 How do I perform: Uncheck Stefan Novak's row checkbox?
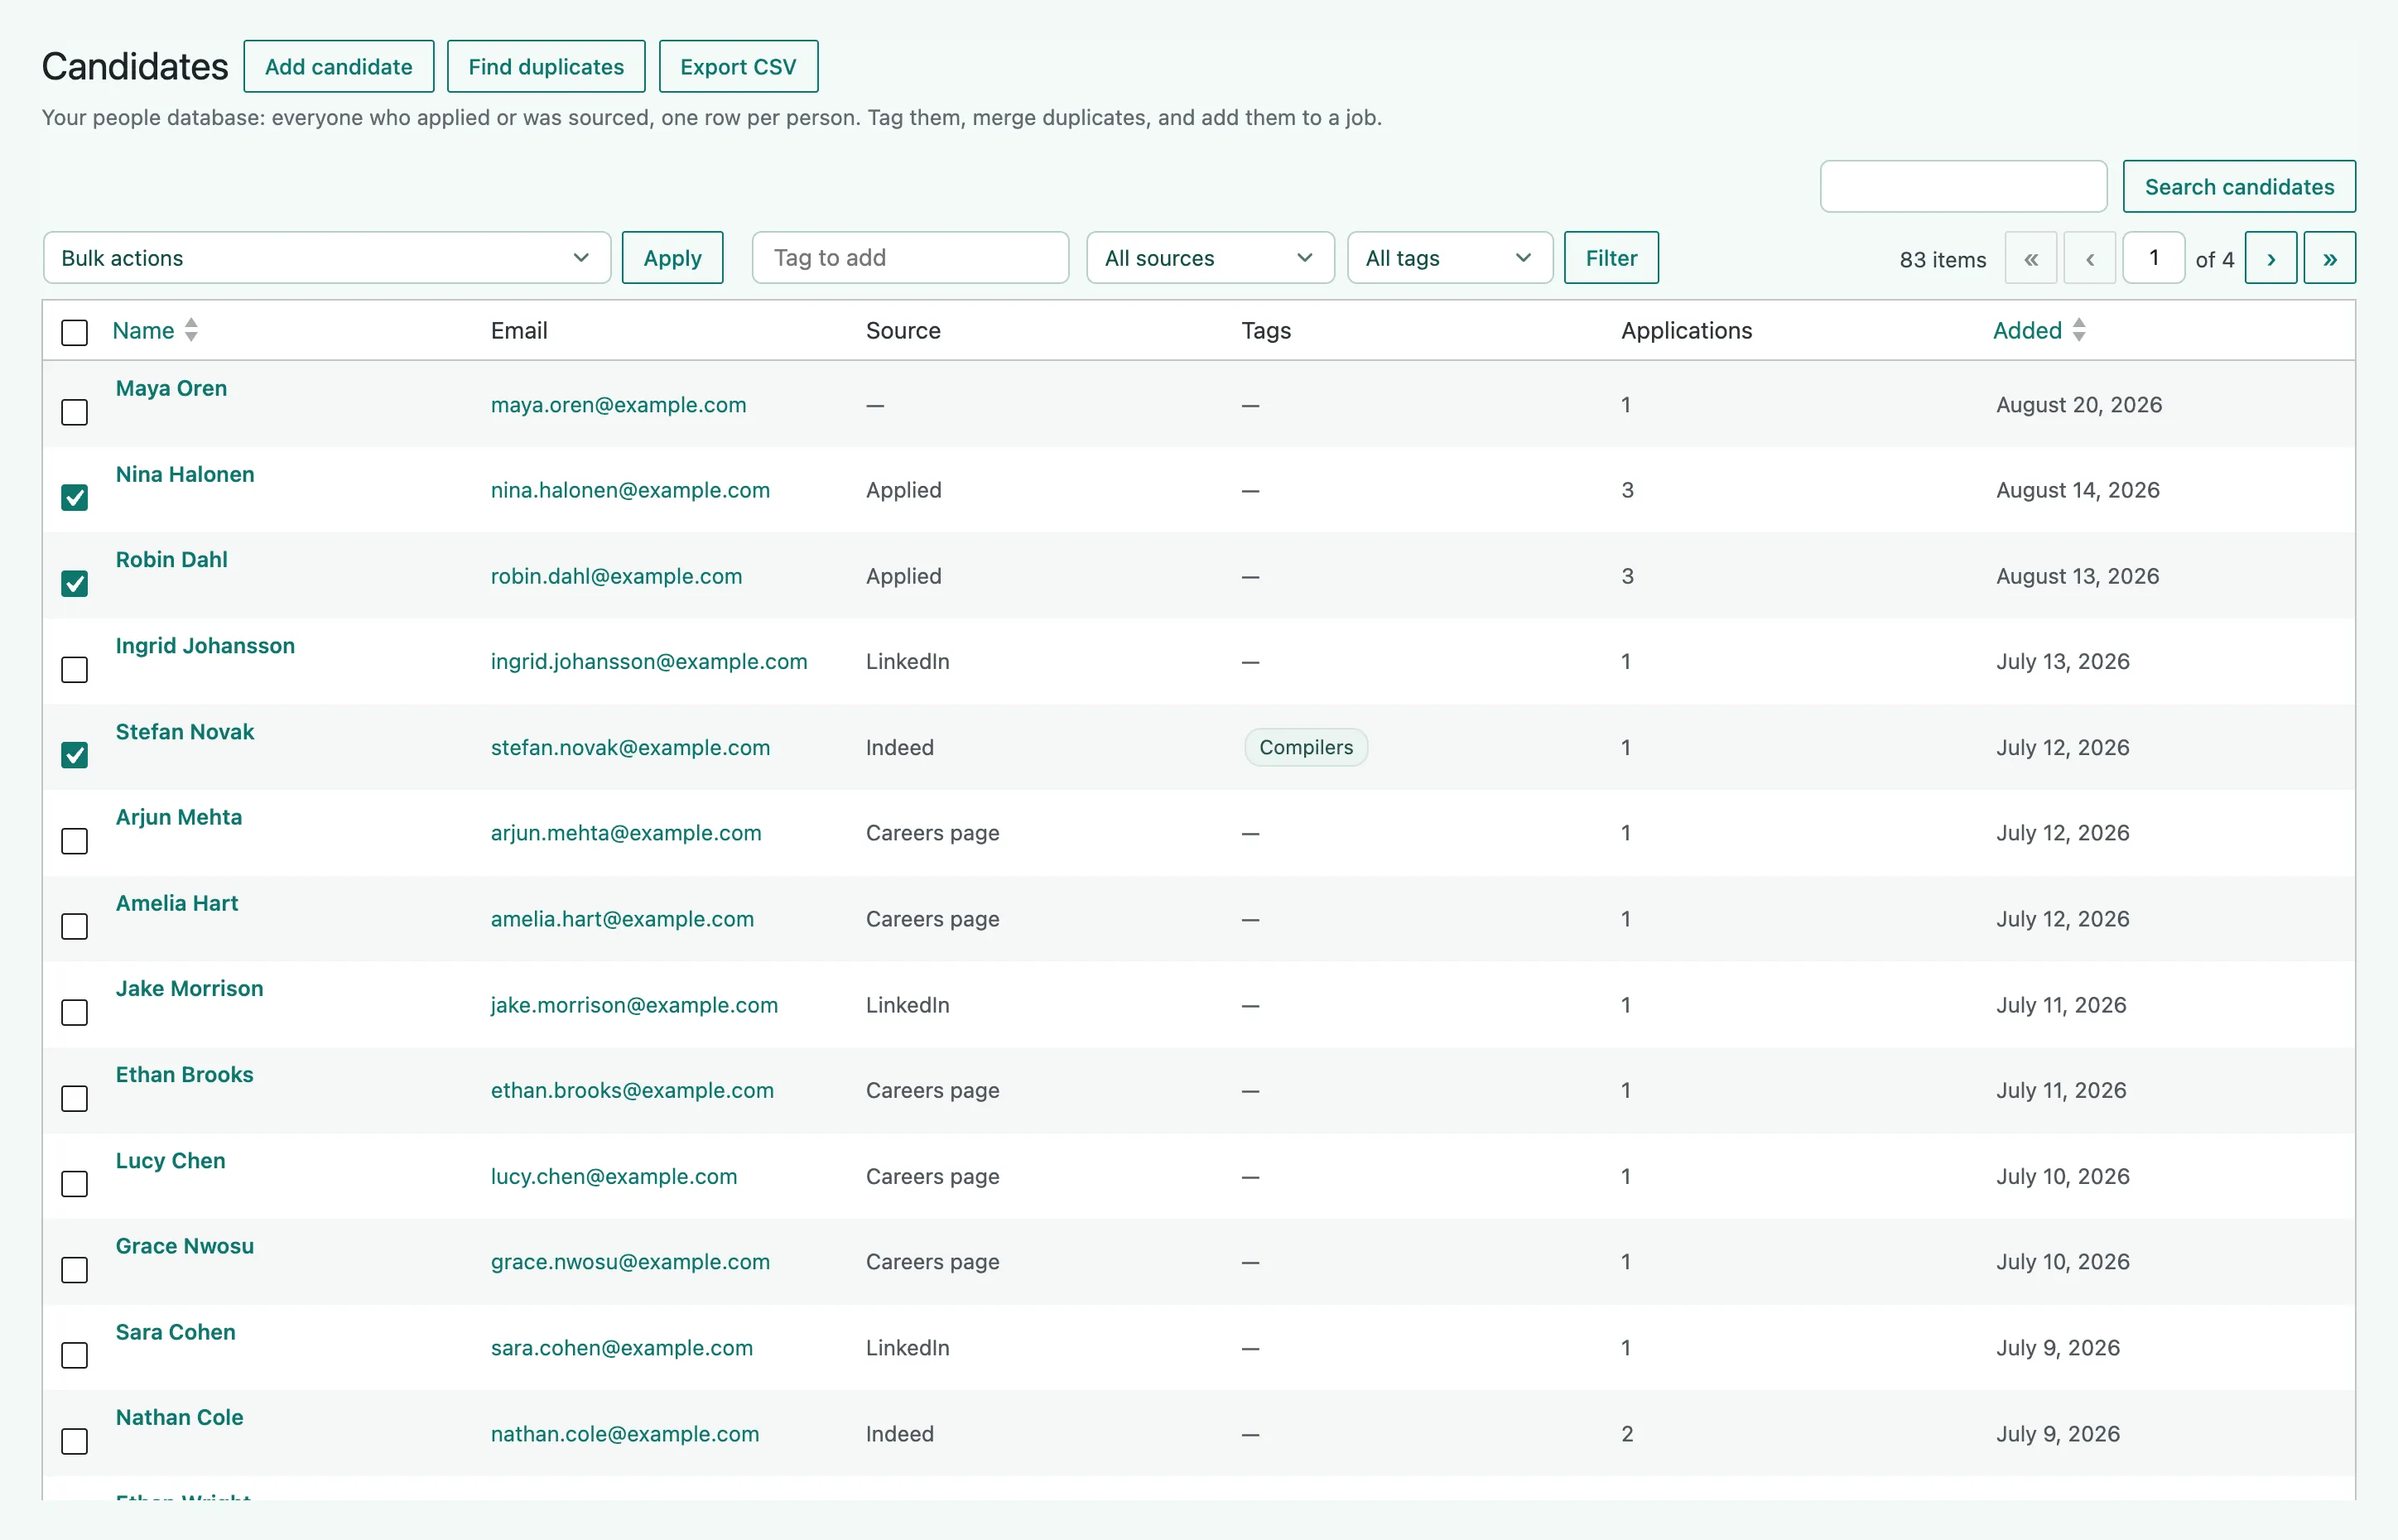pos(75,755)
